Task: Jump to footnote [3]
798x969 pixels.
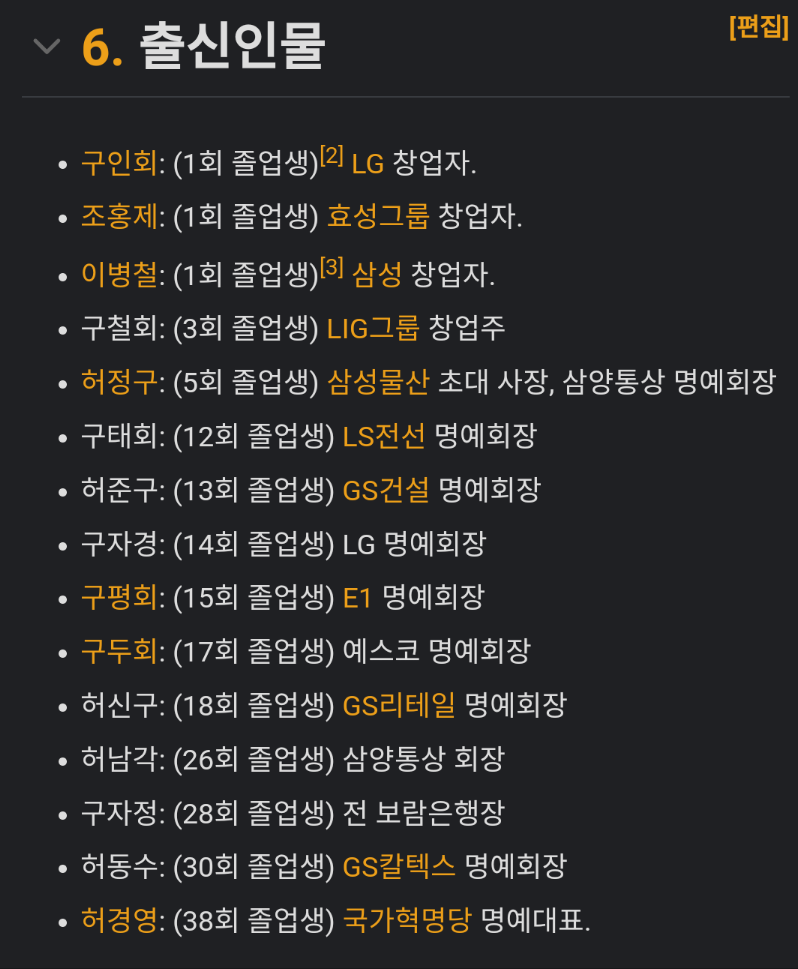Action: click(x=331, y=266)
